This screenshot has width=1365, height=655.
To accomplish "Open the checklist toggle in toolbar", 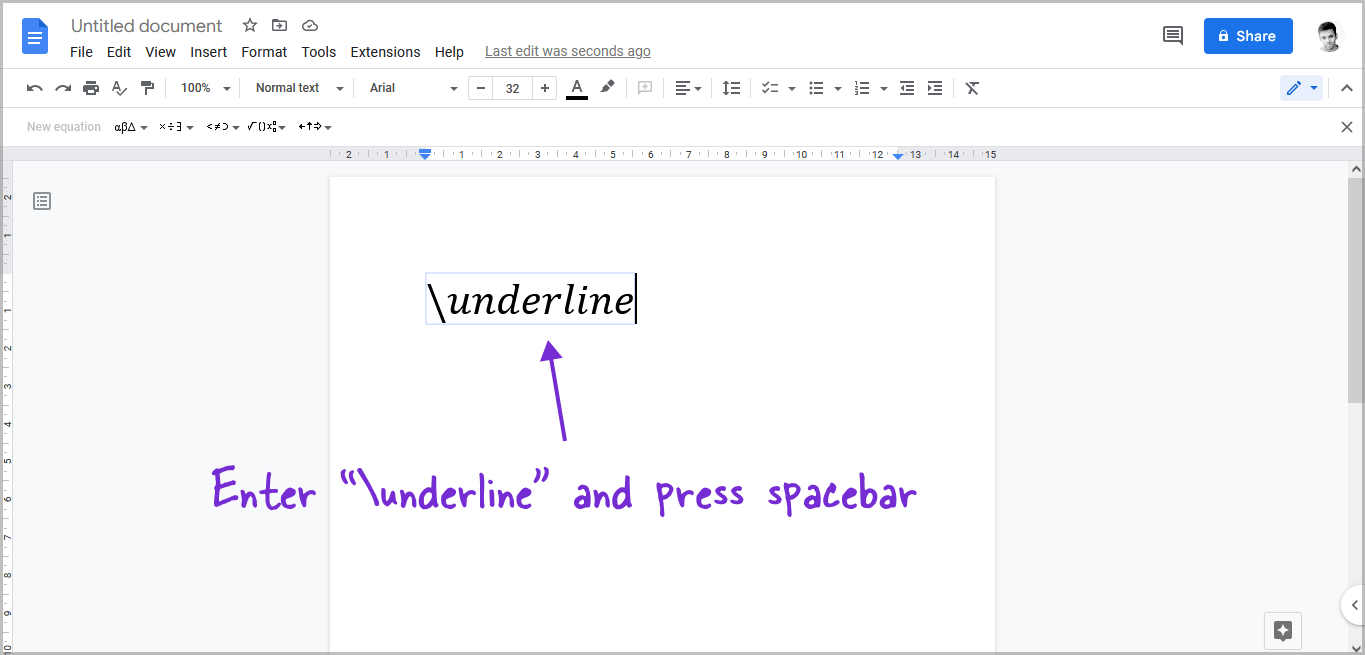I will pos(769,88).
